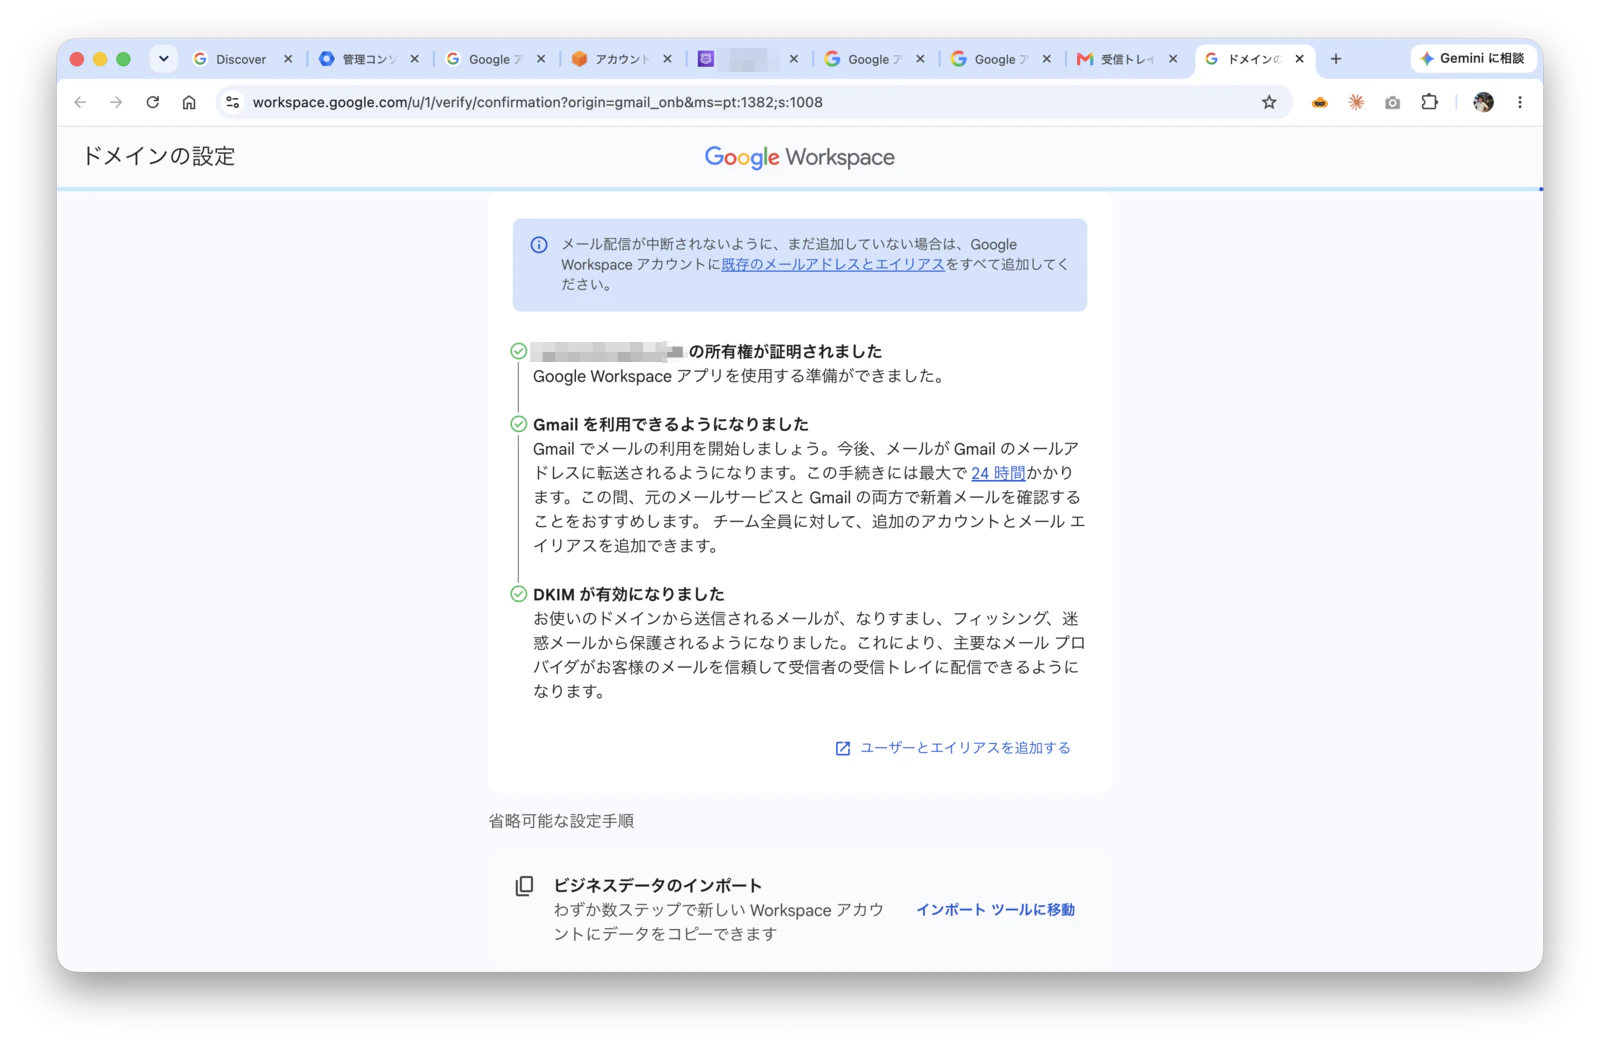Click インポート ツールに移動 link
Viewport: 1600px width, 1047px height.
996,910
